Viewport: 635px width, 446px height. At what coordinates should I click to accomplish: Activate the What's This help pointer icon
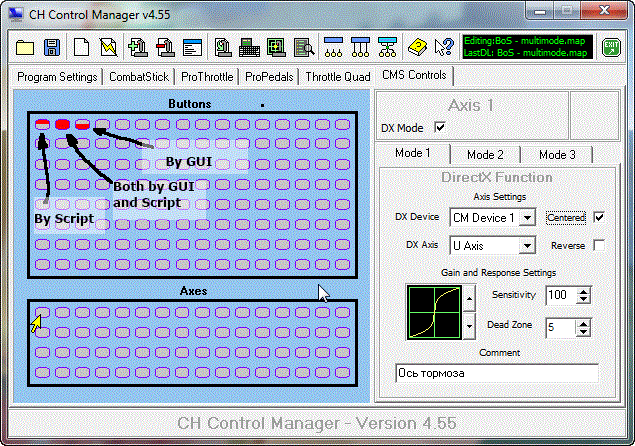coord(444,47)
